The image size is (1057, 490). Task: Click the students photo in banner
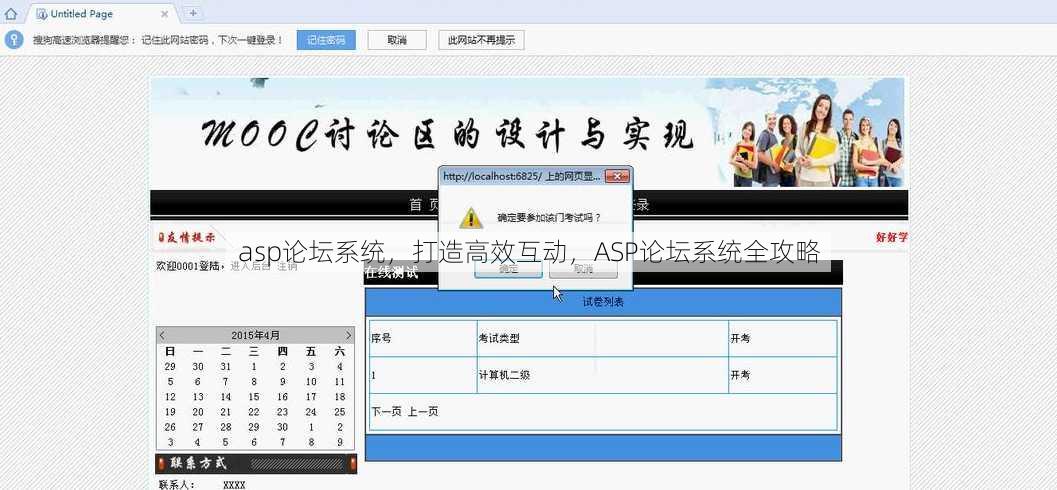click(x=818, y=142)
